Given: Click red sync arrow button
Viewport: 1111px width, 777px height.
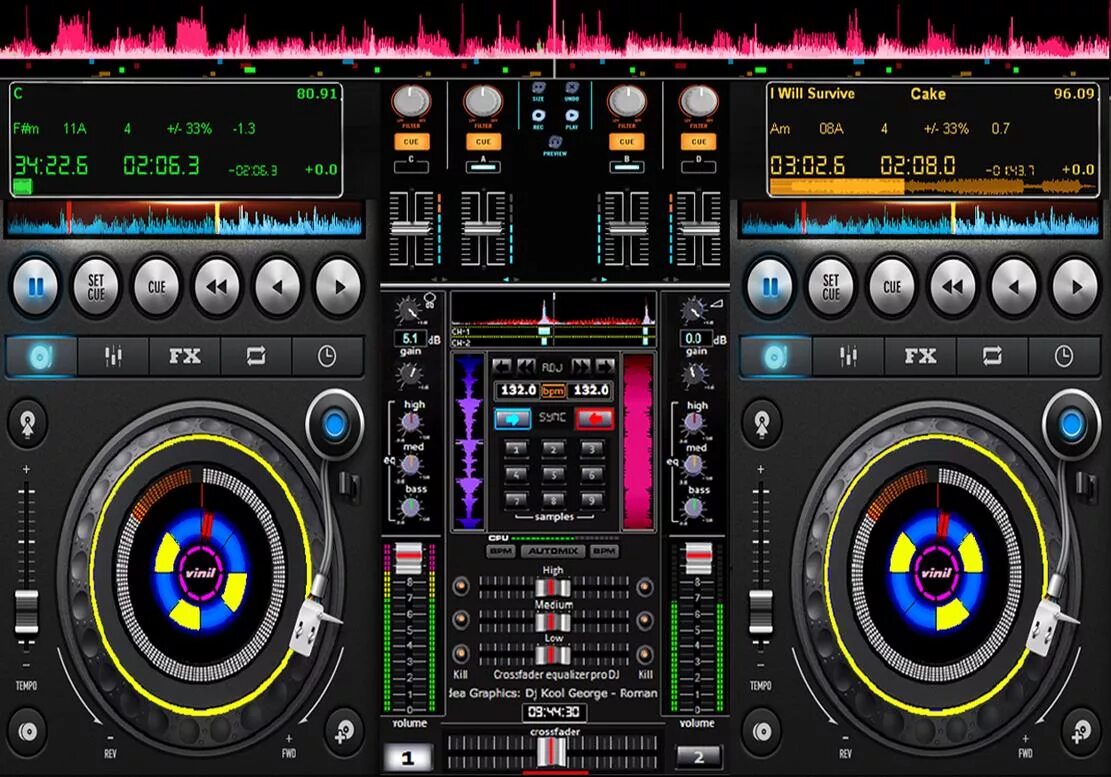Looking at the screenshot, I should tap(594, 419).
